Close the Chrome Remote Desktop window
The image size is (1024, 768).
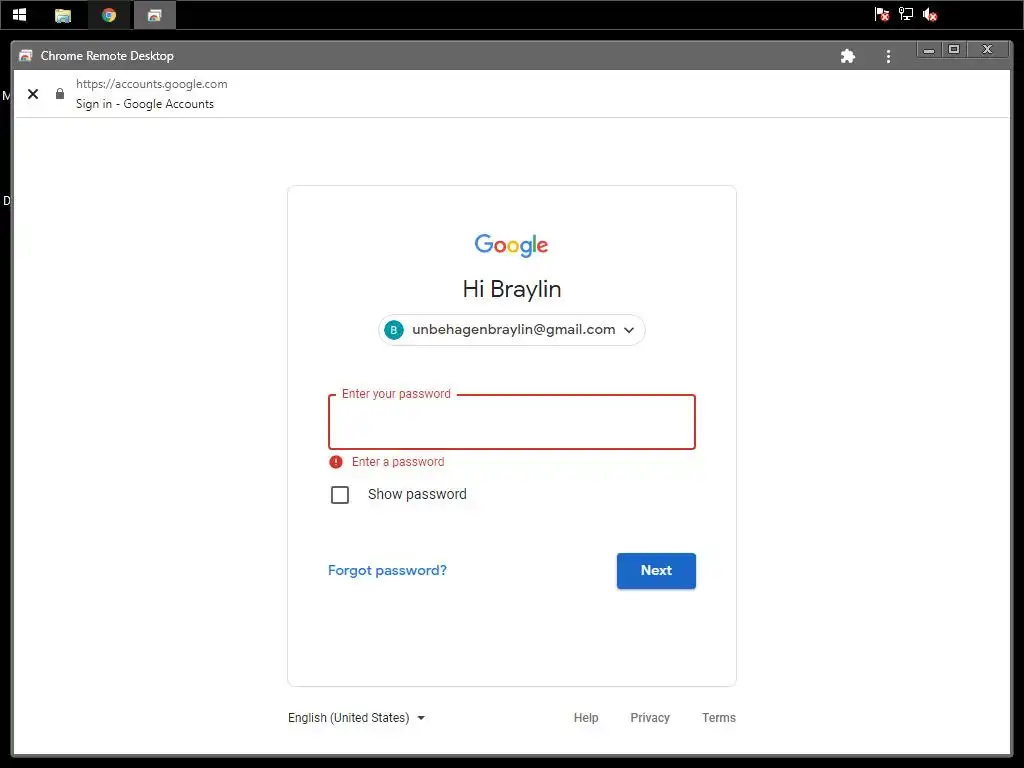[x=987, y=50]
